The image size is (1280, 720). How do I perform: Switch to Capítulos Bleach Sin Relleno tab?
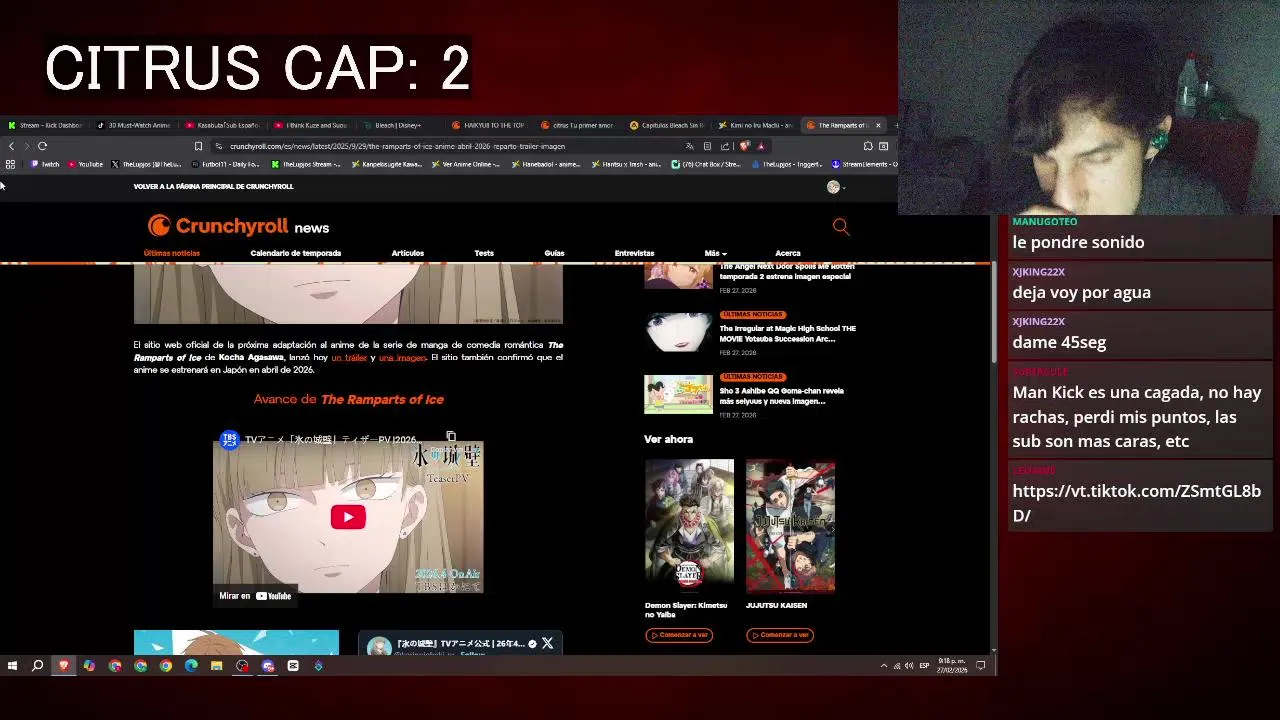[667, 125]
